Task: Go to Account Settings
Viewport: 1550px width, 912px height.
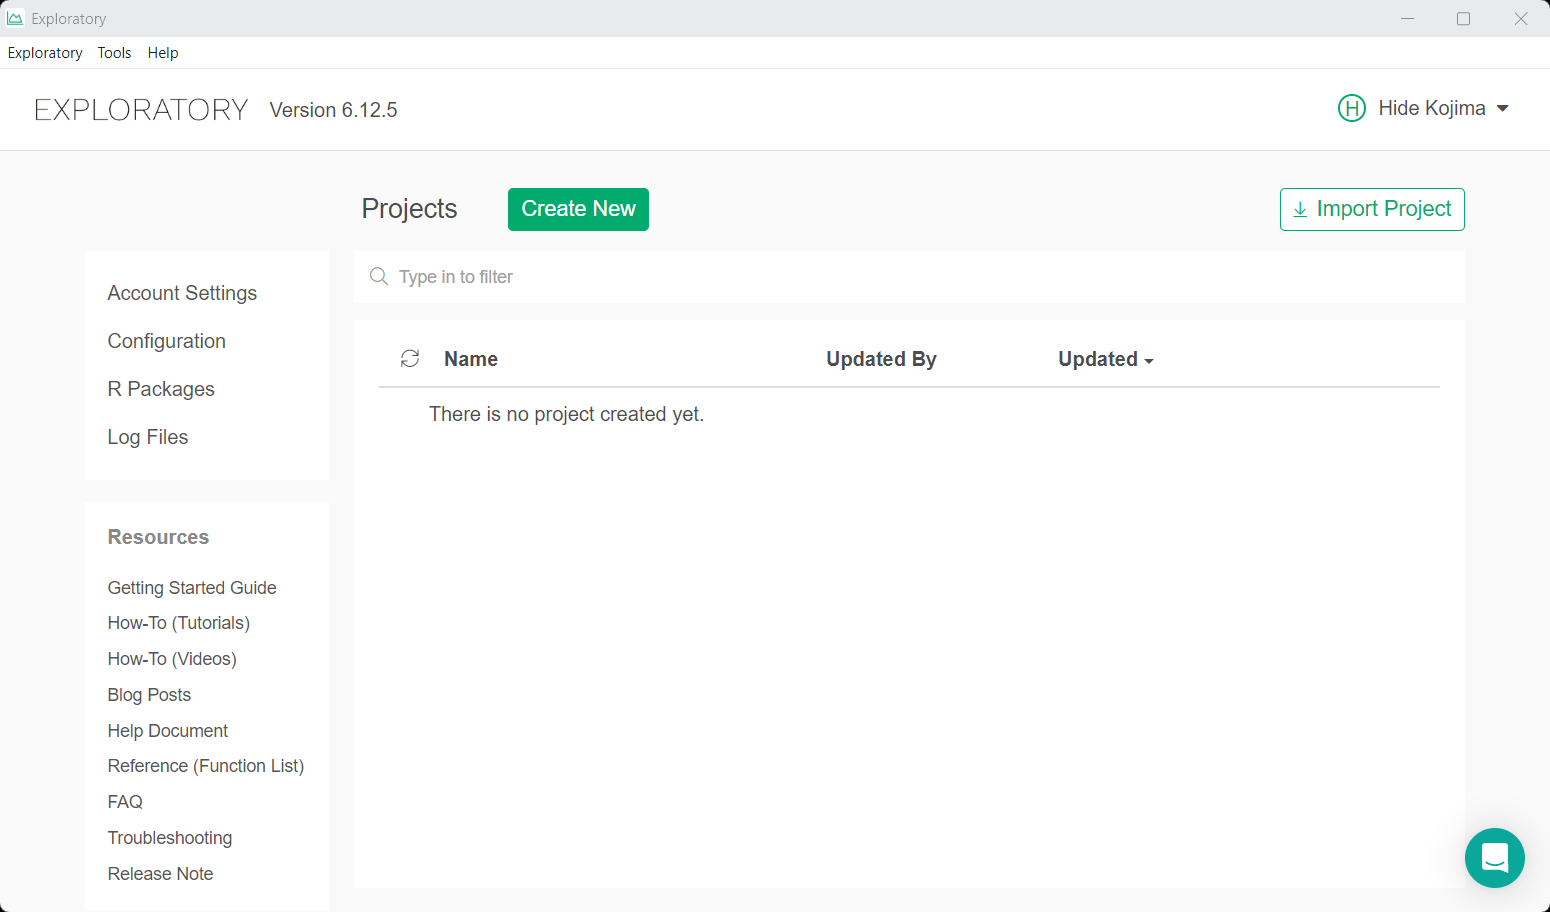Action: tap(182, 293)
